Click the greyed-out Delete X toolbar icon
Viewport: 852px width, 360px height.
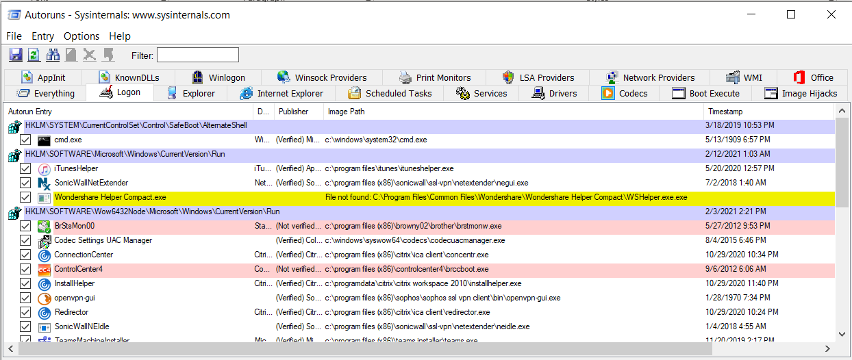click(x=89, y=55)
